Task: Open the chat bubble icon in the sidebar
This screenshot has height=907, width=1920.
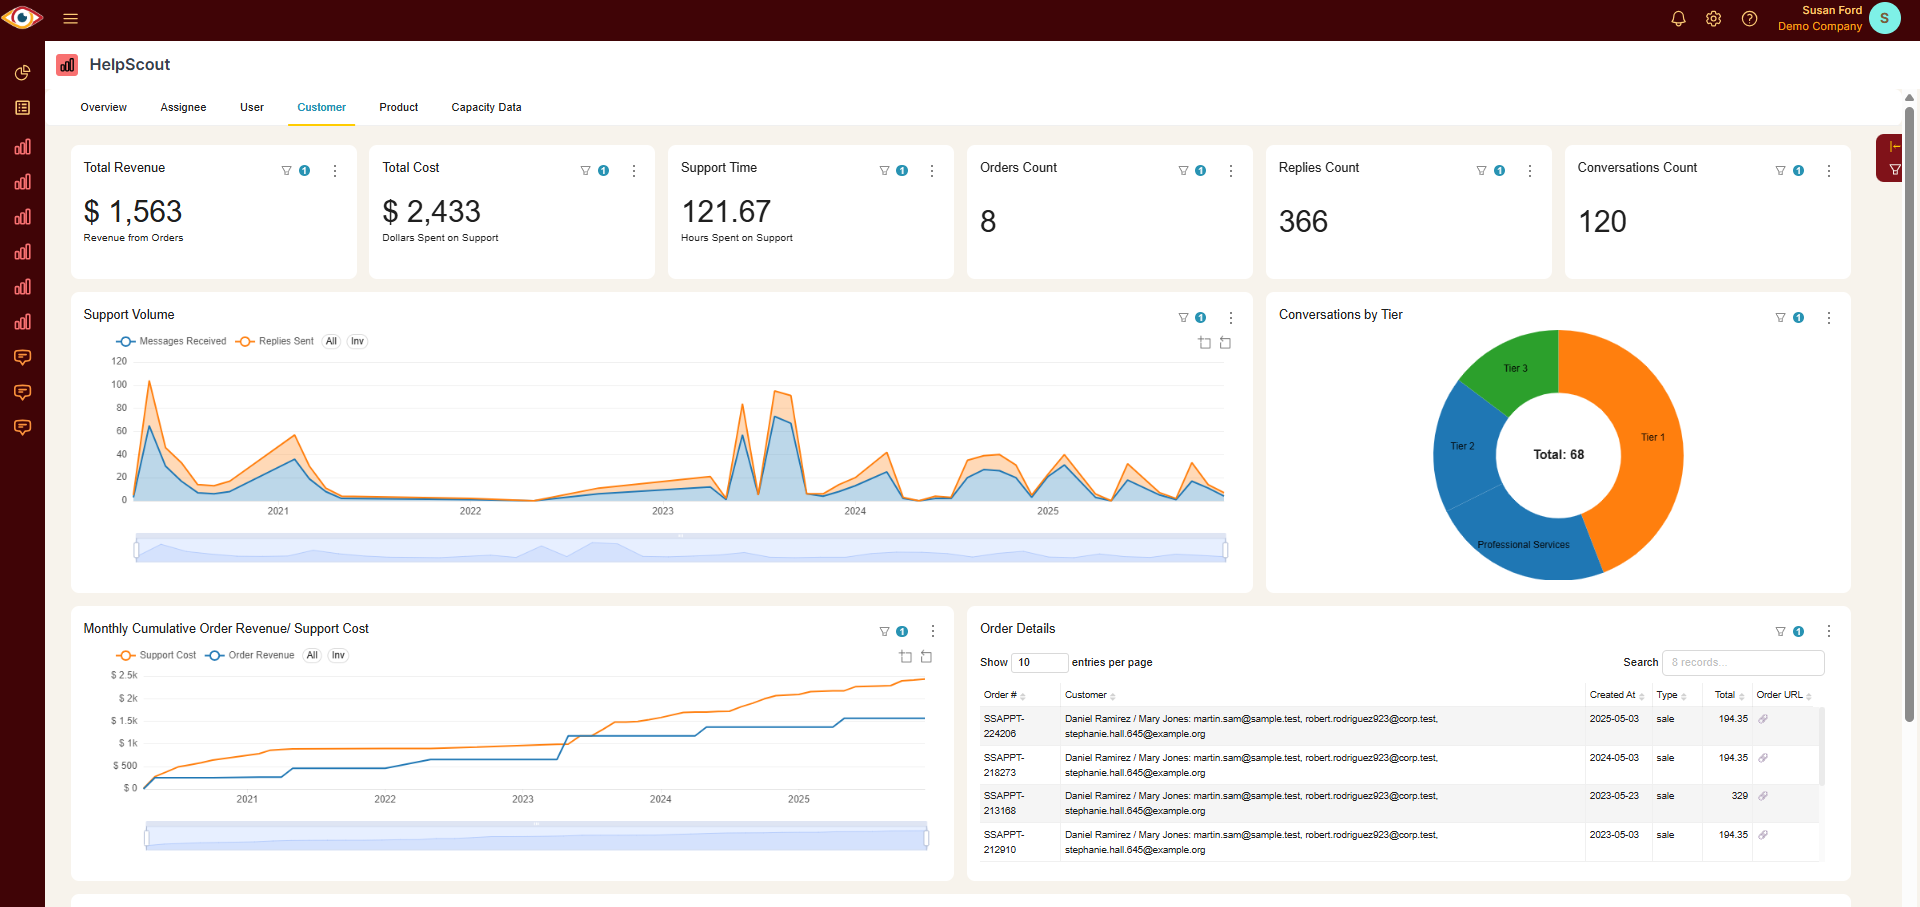Action: 22,357
